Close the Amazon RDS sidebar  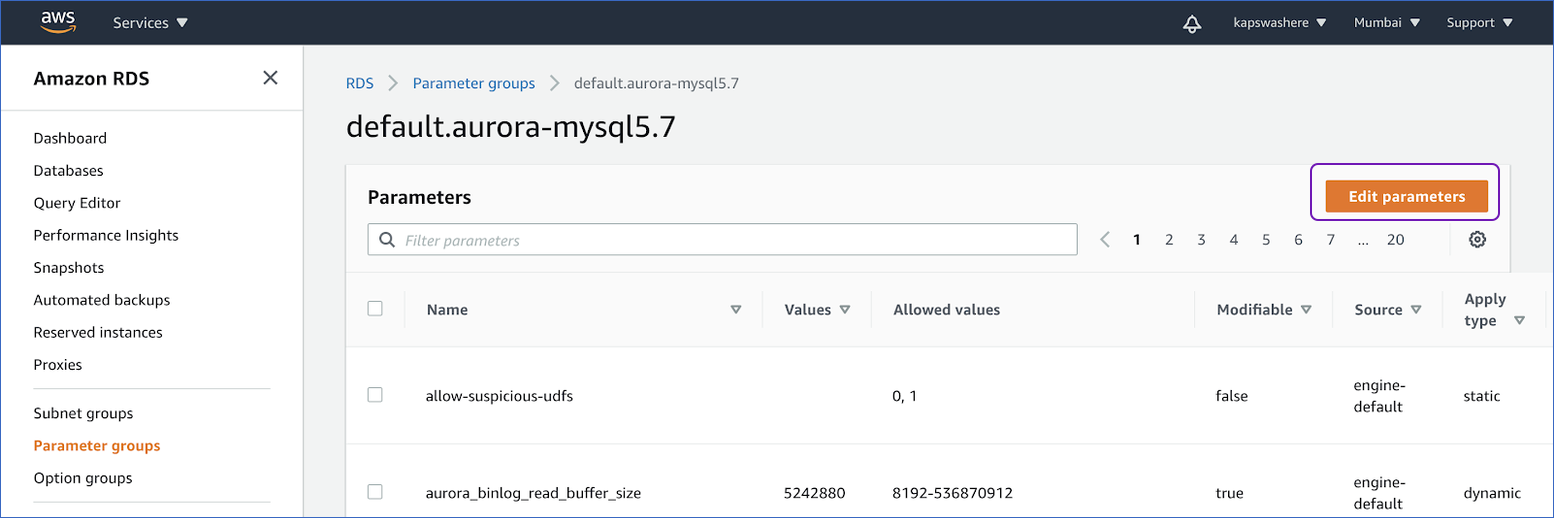[x=270, y=77]
